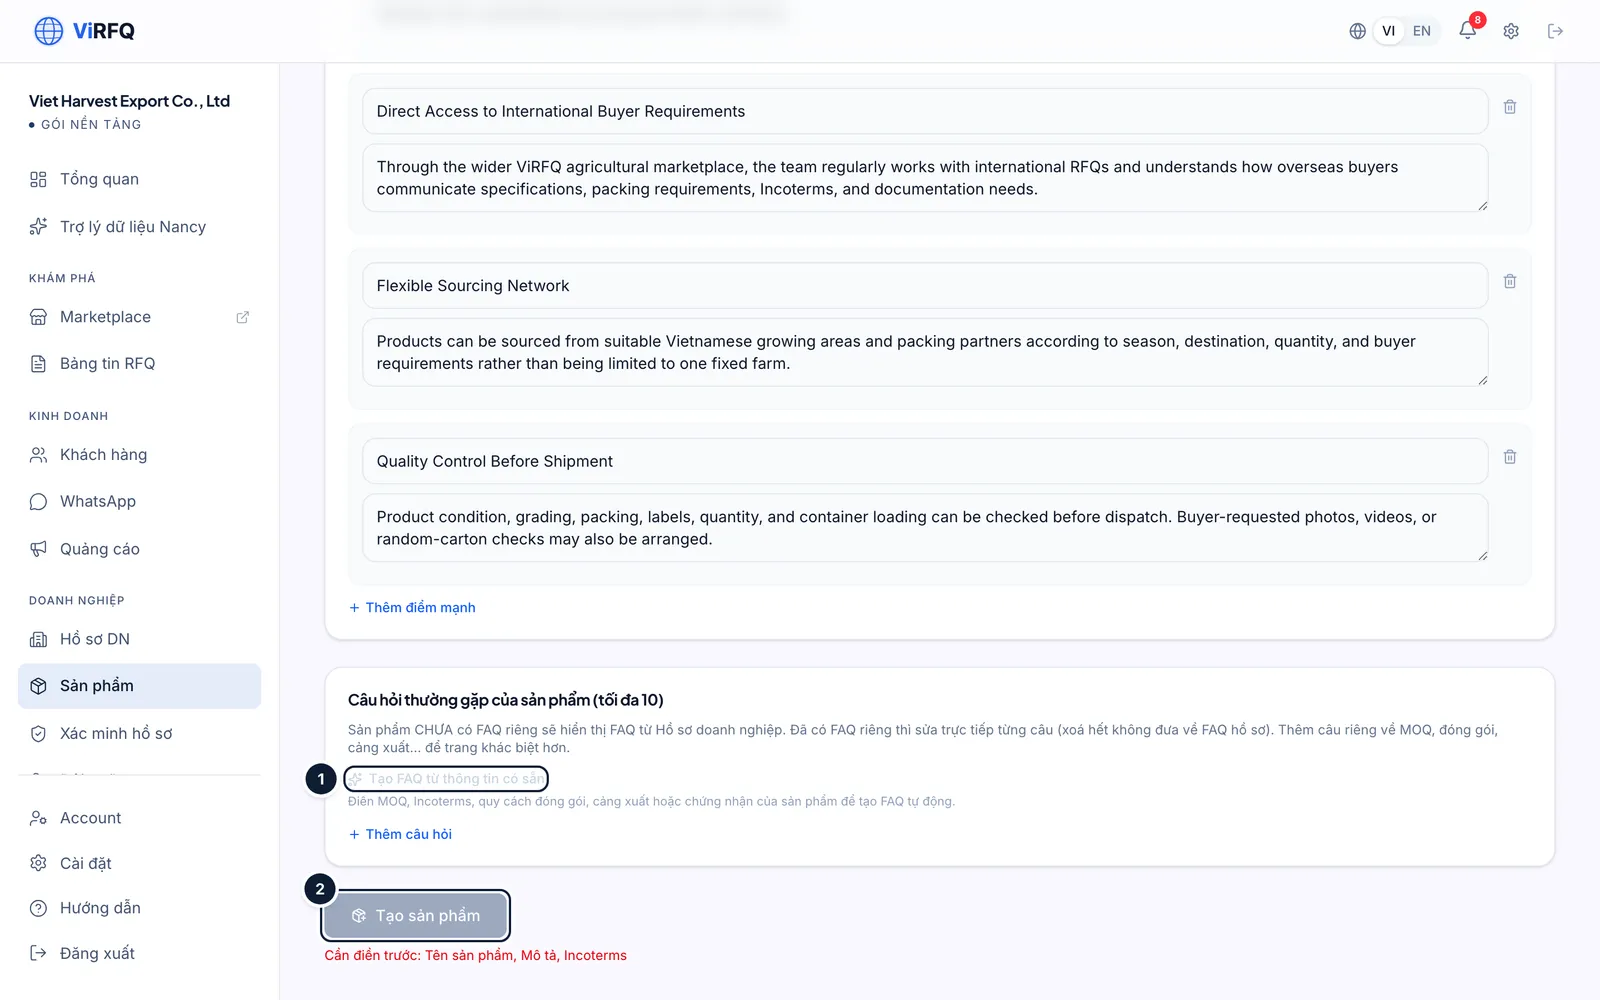This screenshot has height=1000, width=1600.
Task: Click the language globe icon
Action: [x=1357, y=31]
